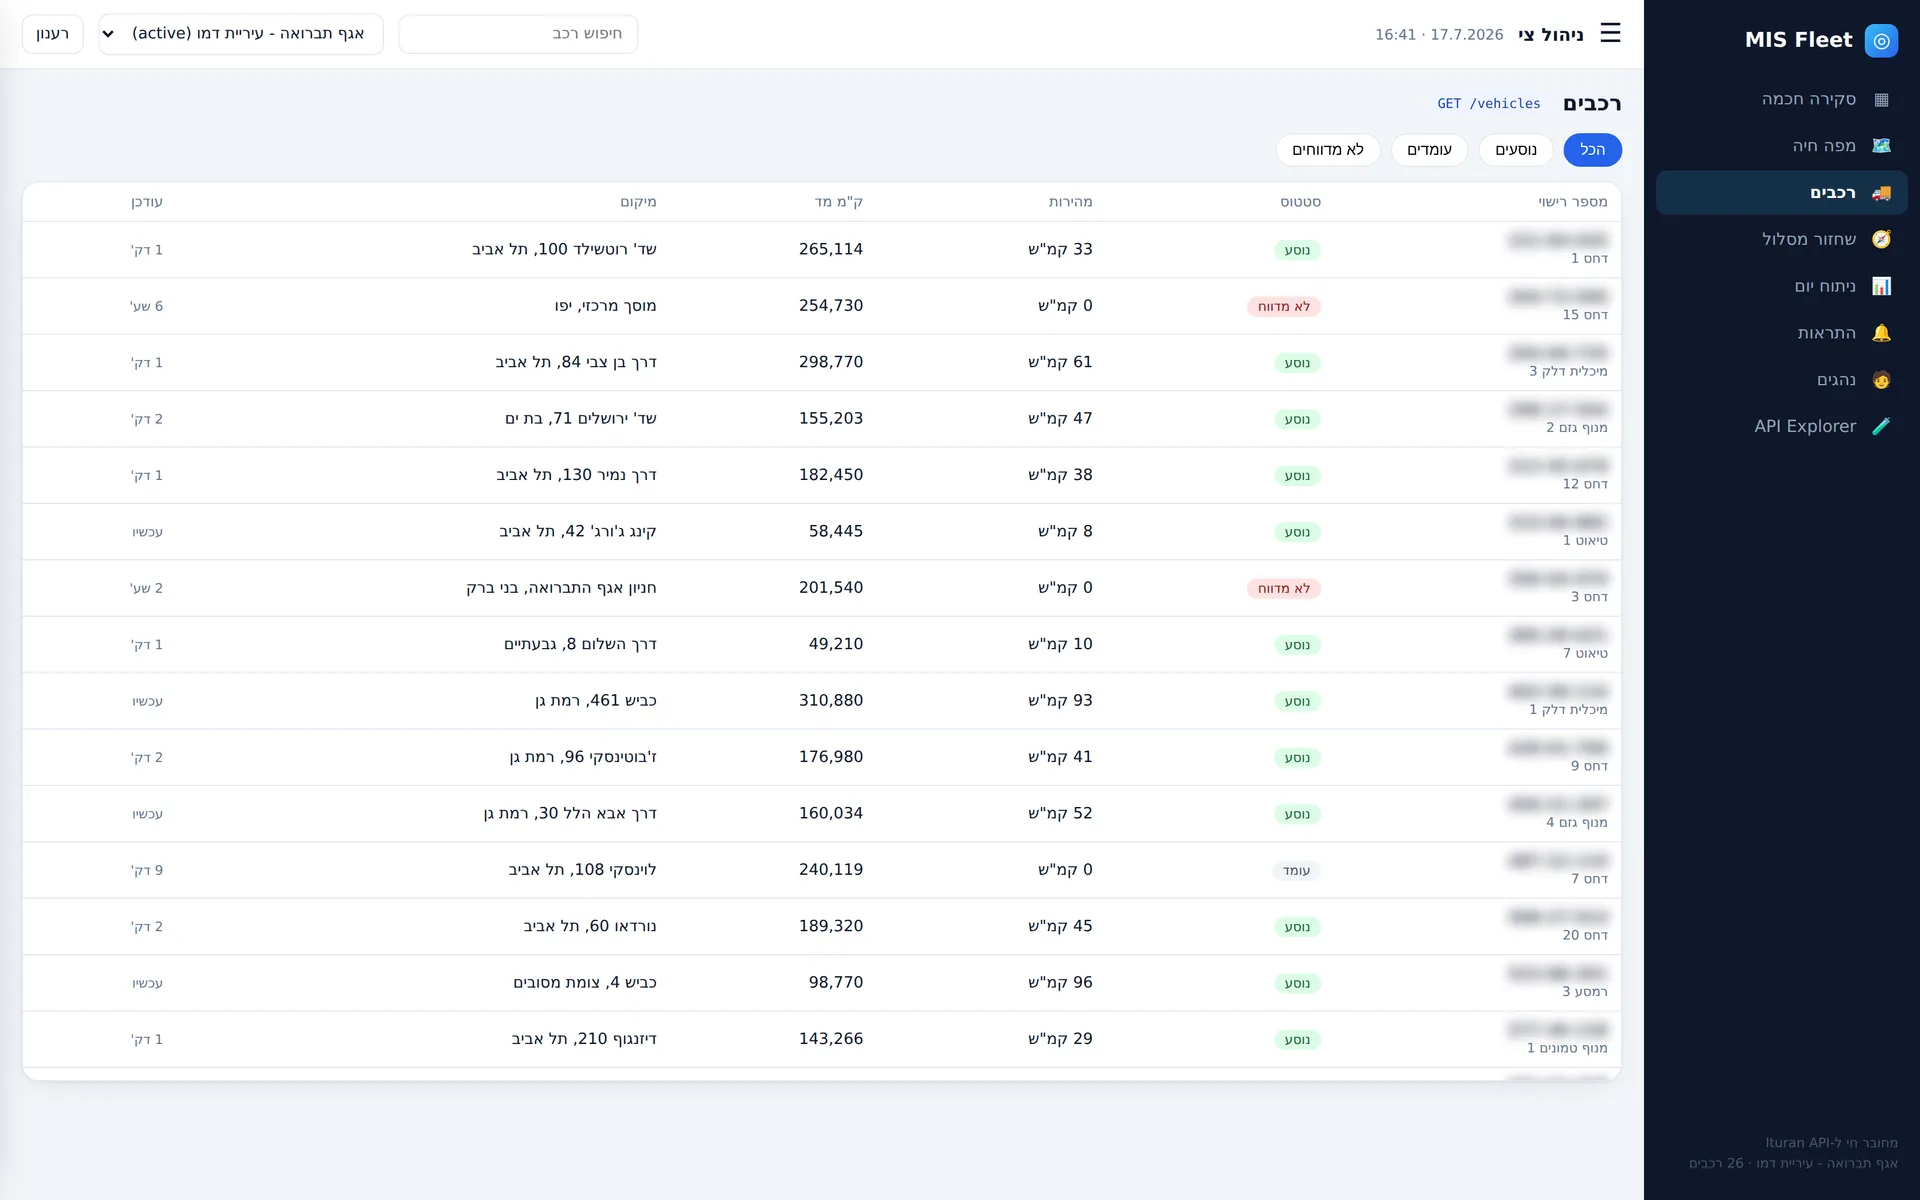Click the GET /vehicles endpoint label
This screenshot has width=1920, height=1200.
tap(1489, 104)
